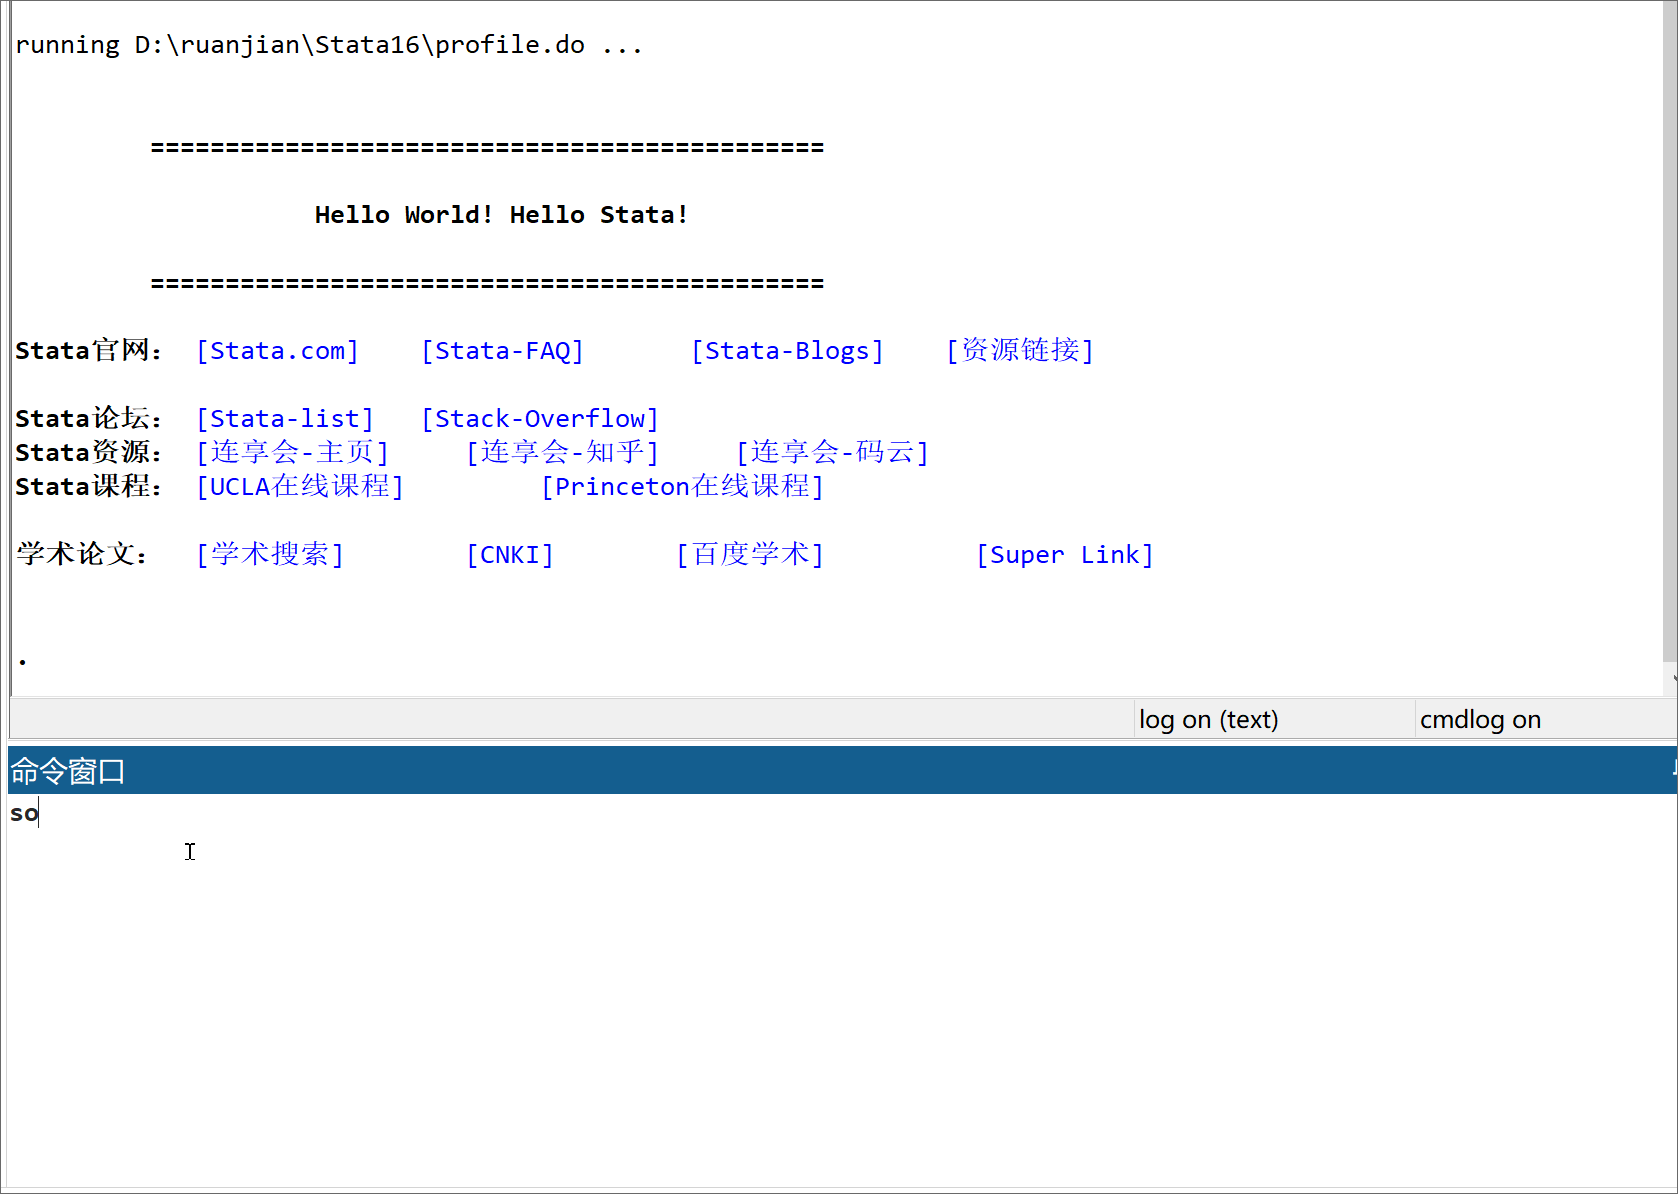Open the Stata.com link
The height and width of the screenshot is (1194, 1678).
pos(277,351)
